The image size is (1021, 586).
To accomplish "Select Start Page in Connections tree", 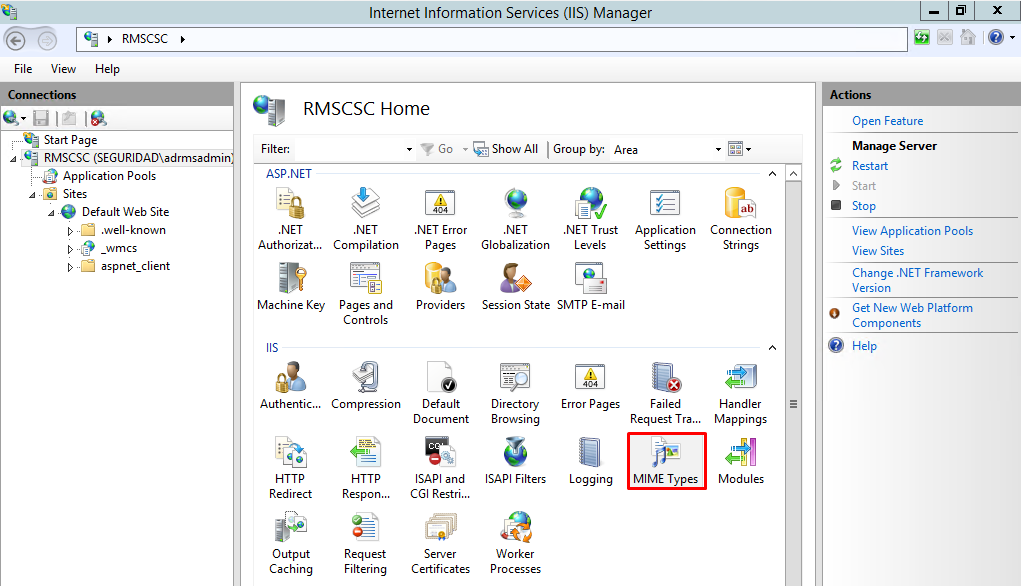I will point(70,140).
